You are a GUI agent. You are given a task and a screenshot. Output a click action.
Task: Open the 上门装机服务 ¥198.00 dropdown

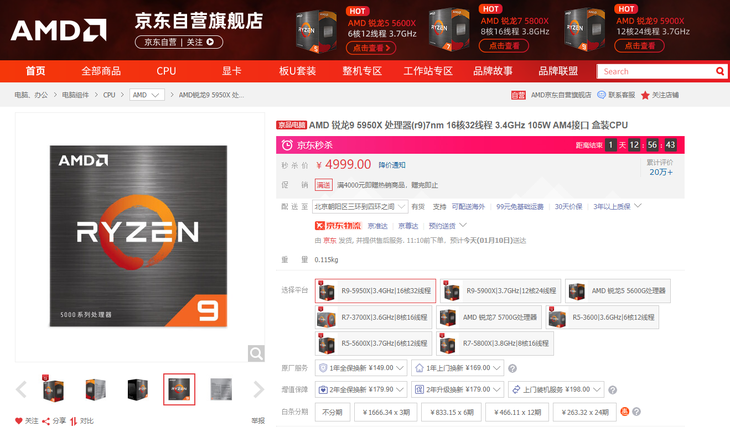point(556,390)
